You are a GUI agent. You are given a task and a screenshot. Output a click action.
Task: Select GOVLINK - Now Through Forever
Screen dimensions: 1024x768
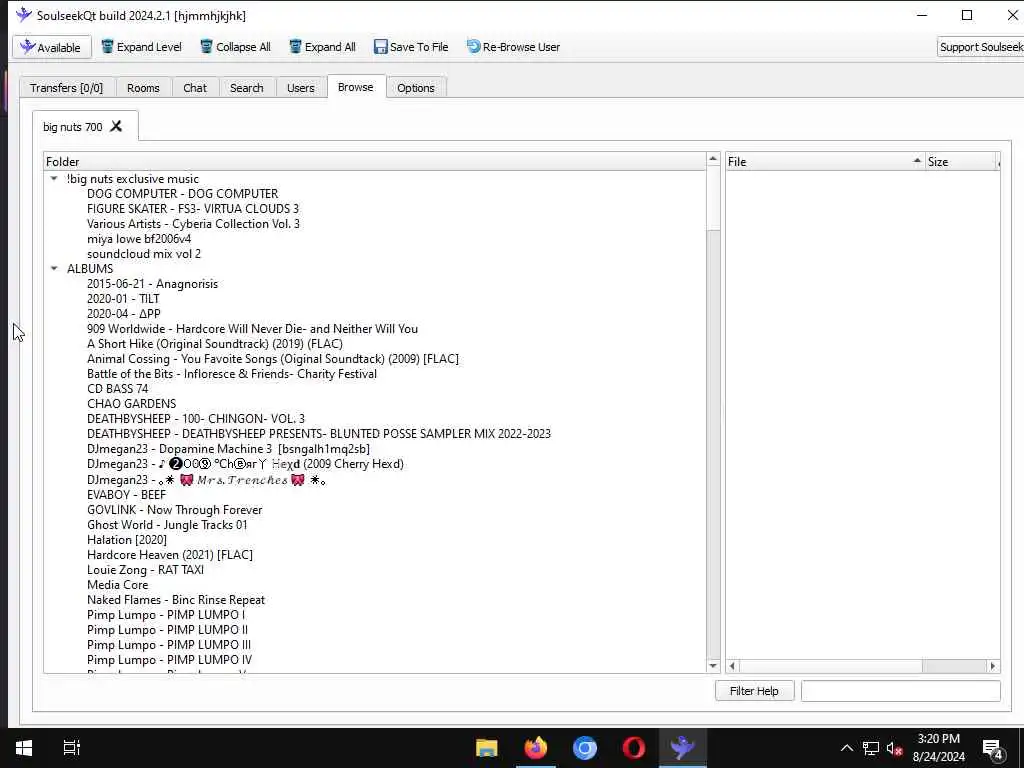(x=175, y=510)
